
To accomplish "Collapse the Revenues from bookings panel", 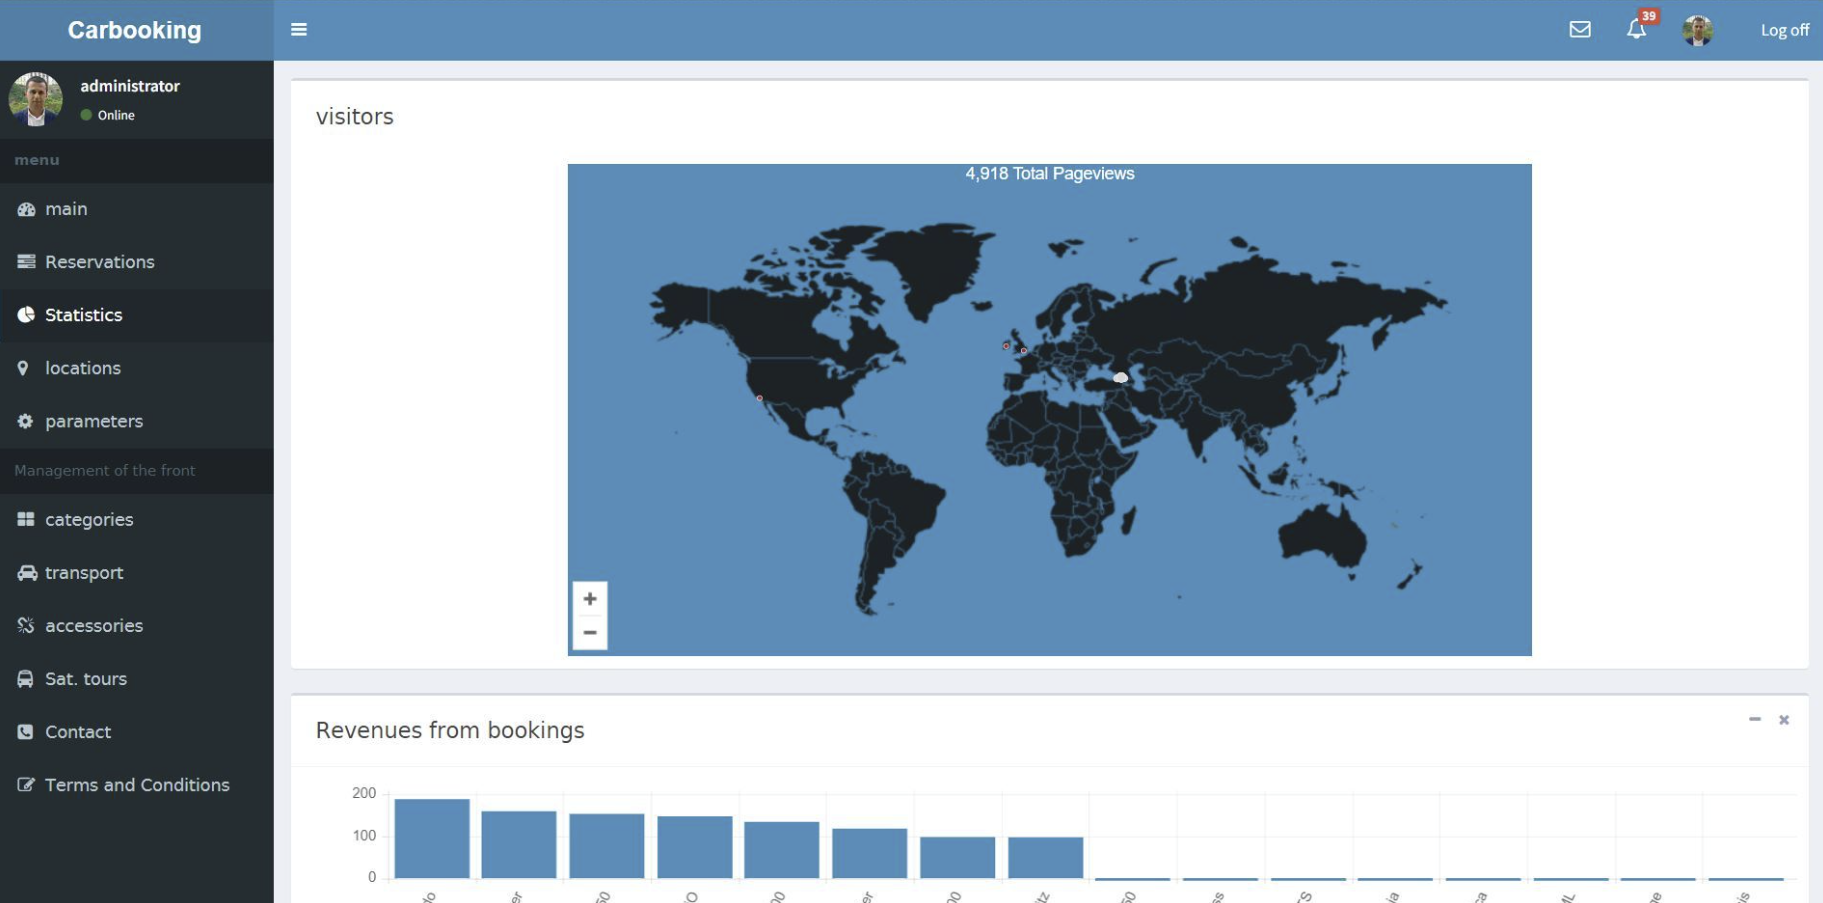I will coord(1754,720).
